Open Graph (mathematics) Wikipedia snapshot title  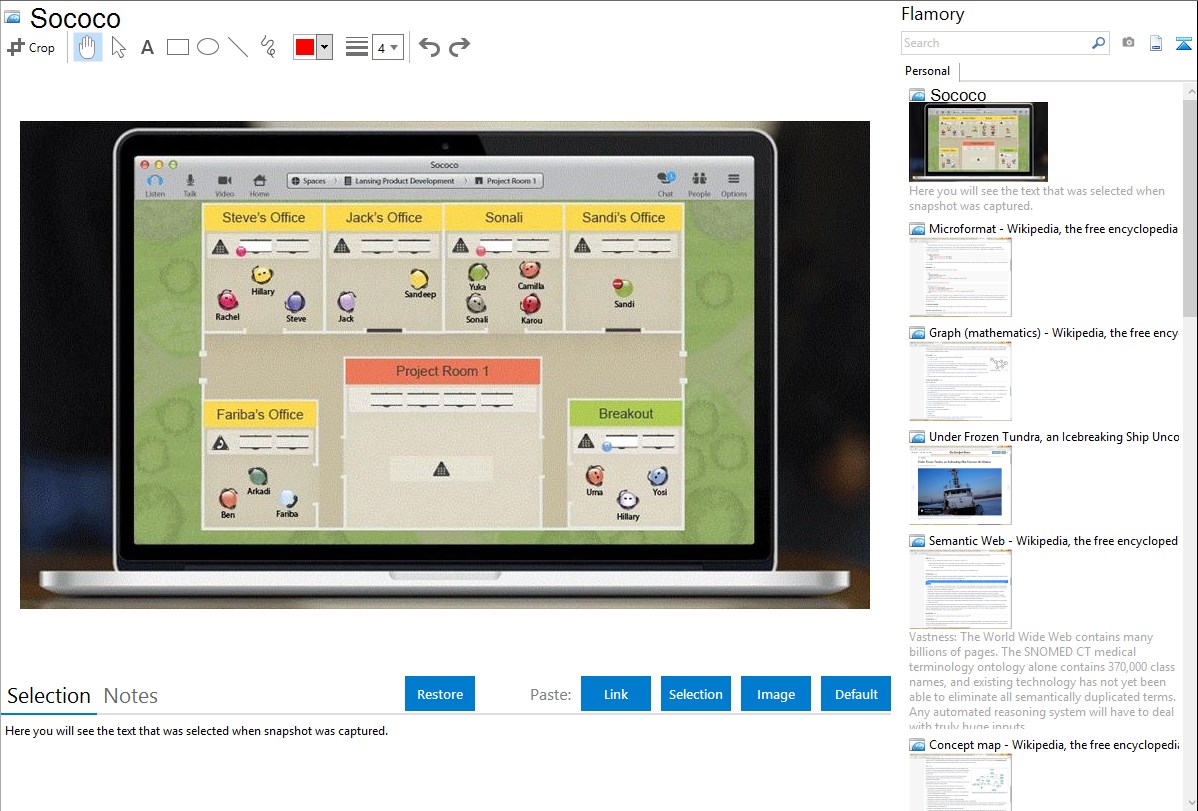(x=1053, y=333)
